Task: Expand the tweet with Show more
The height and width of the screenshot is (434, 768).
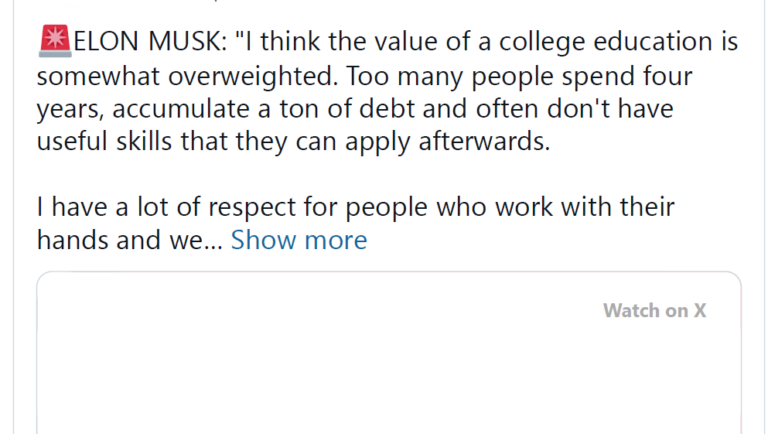Action: (x=299, y=240)
